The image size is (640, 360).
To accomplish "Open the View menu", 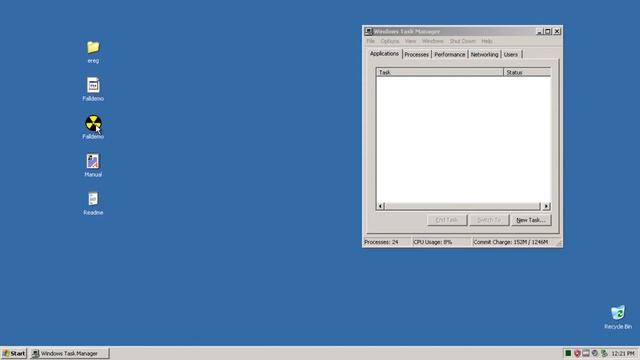I will click(410, 41).
